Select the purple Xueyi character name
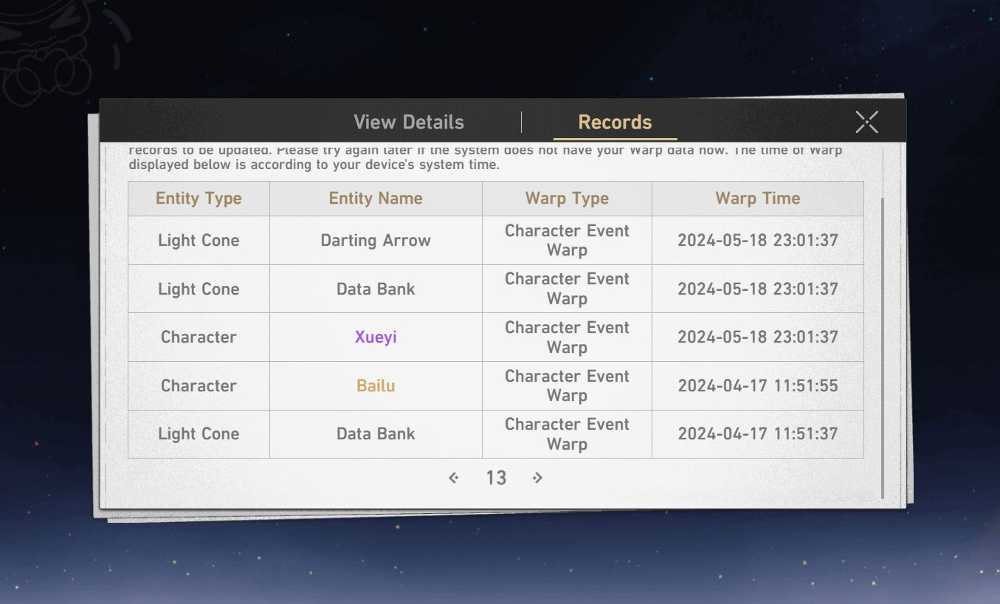 pos(376,337)
